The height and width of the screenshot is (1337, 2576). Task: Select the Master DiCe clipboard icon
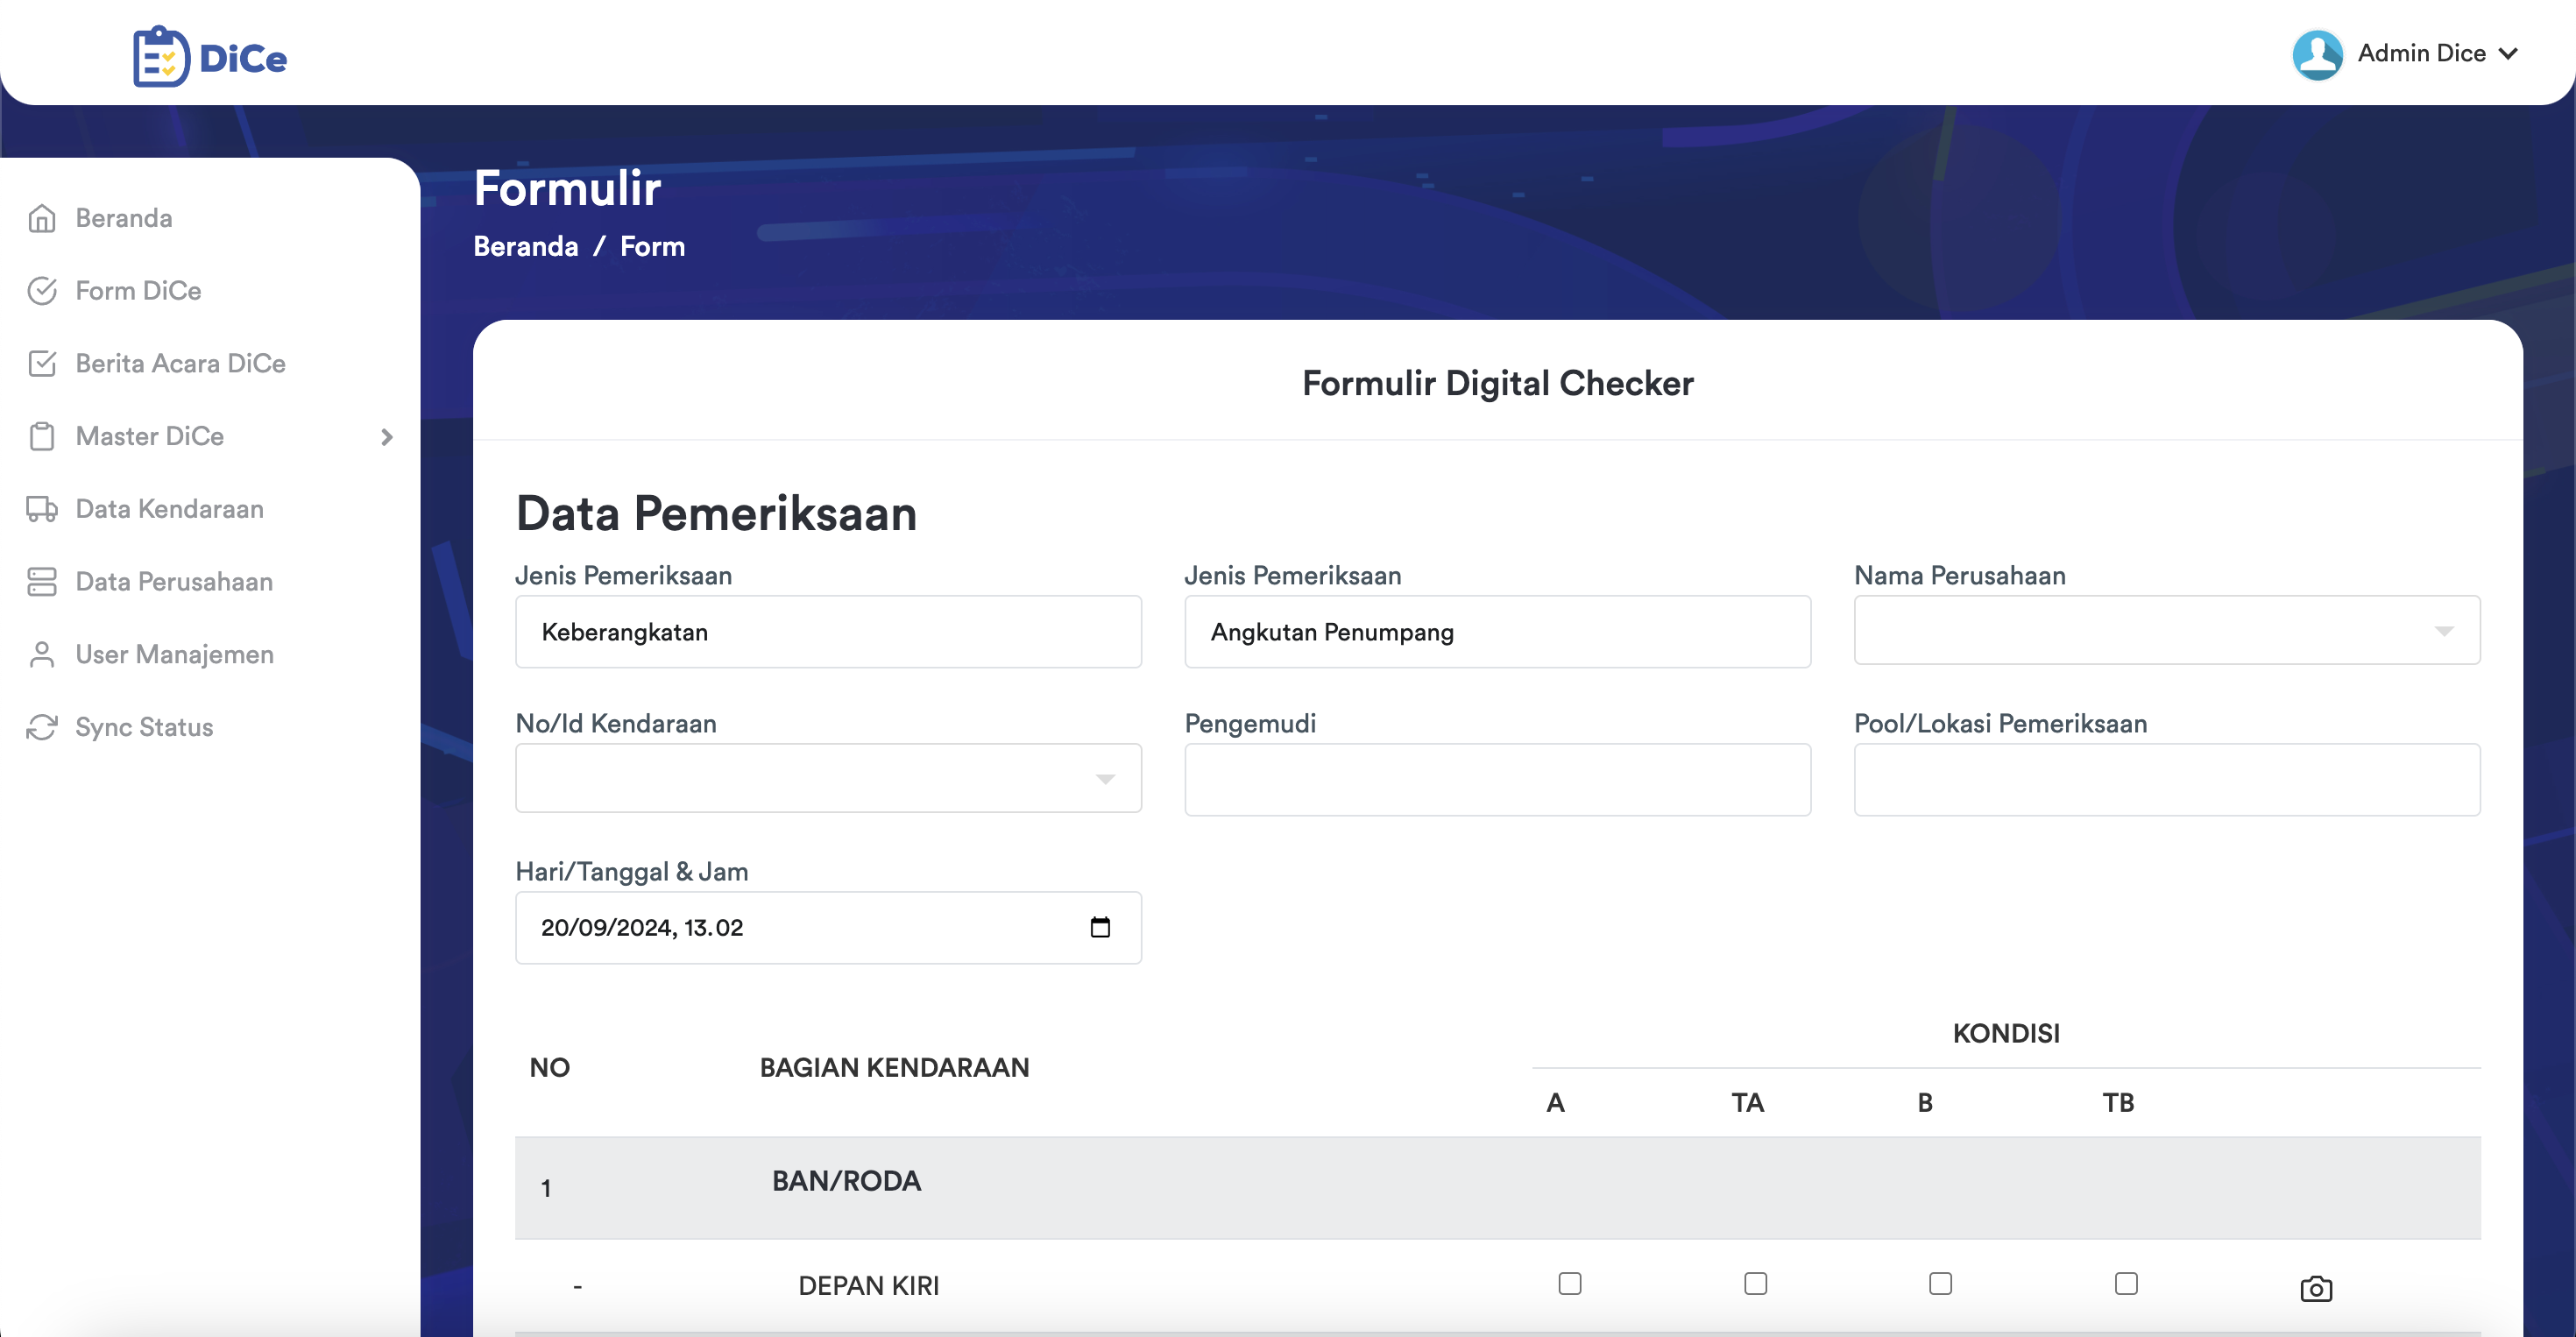point(42,436)
